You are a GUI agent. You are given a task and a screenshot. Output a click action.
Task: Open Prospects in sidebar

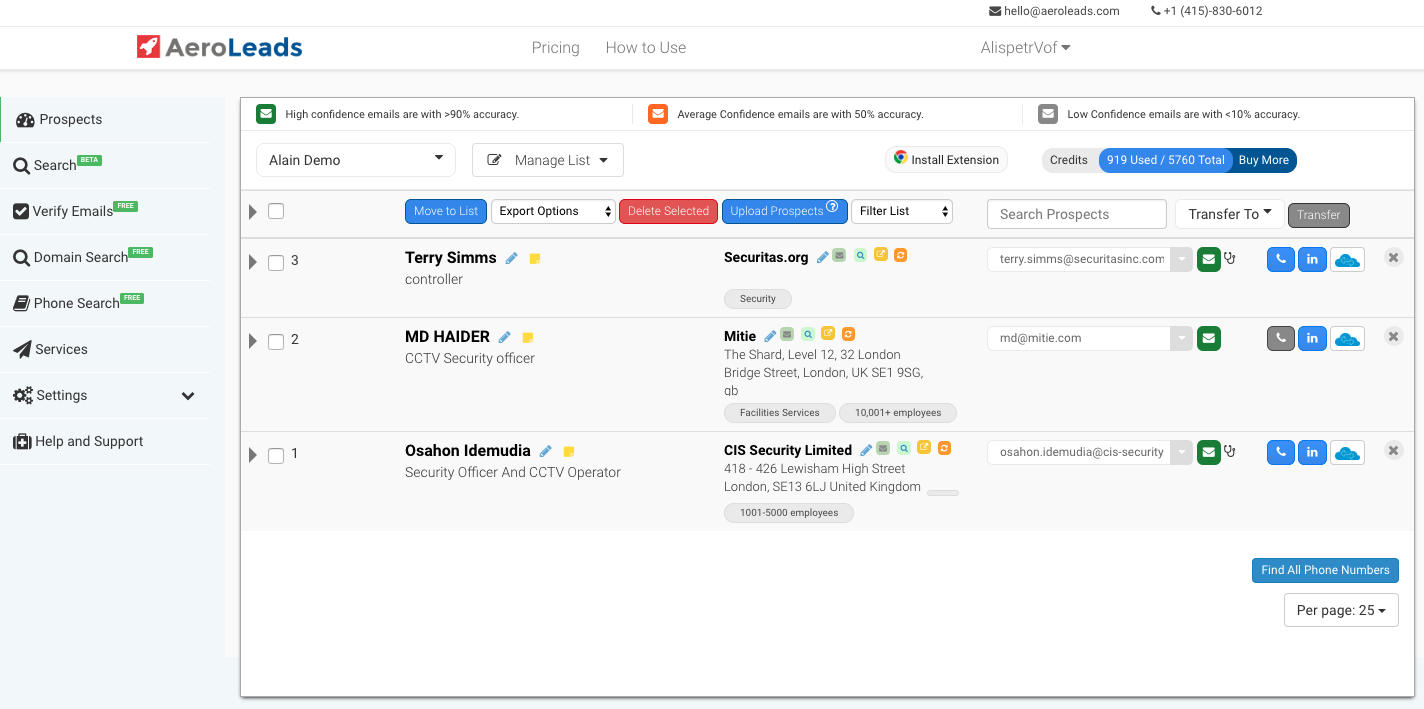coord(105,119)
